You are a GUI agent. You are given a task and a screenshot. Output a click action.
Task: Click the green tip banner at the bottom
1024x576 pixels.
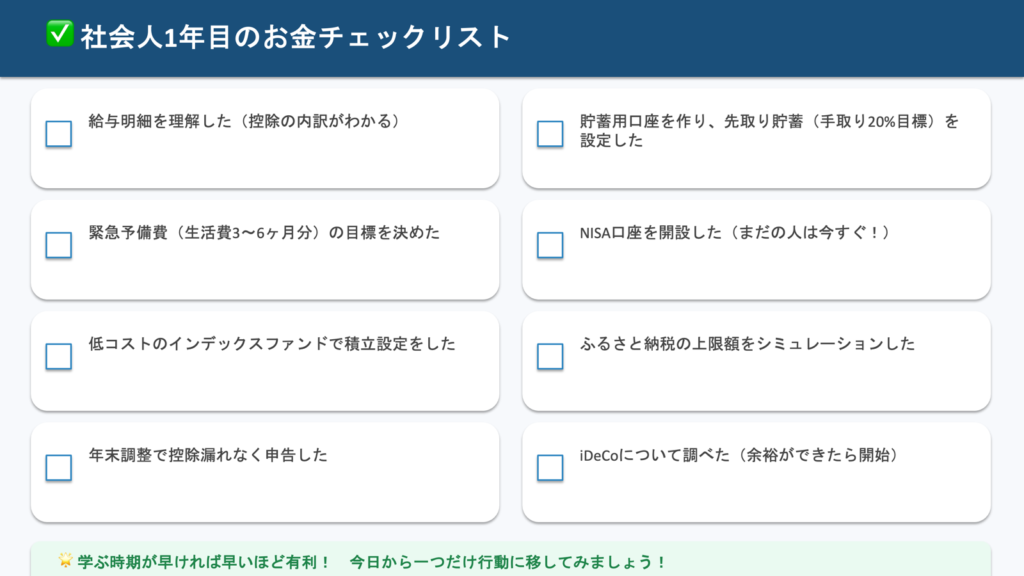[510, 561]
